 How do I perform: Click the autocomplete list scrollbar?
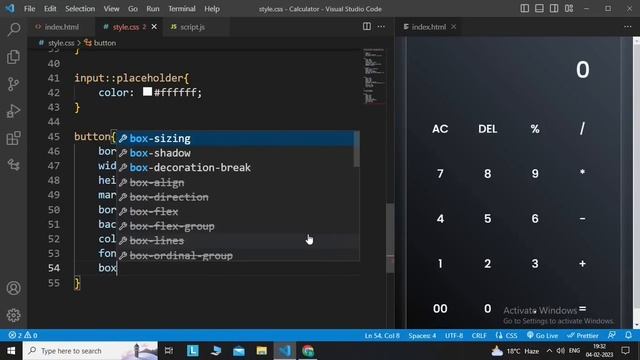tap(357, 149)
